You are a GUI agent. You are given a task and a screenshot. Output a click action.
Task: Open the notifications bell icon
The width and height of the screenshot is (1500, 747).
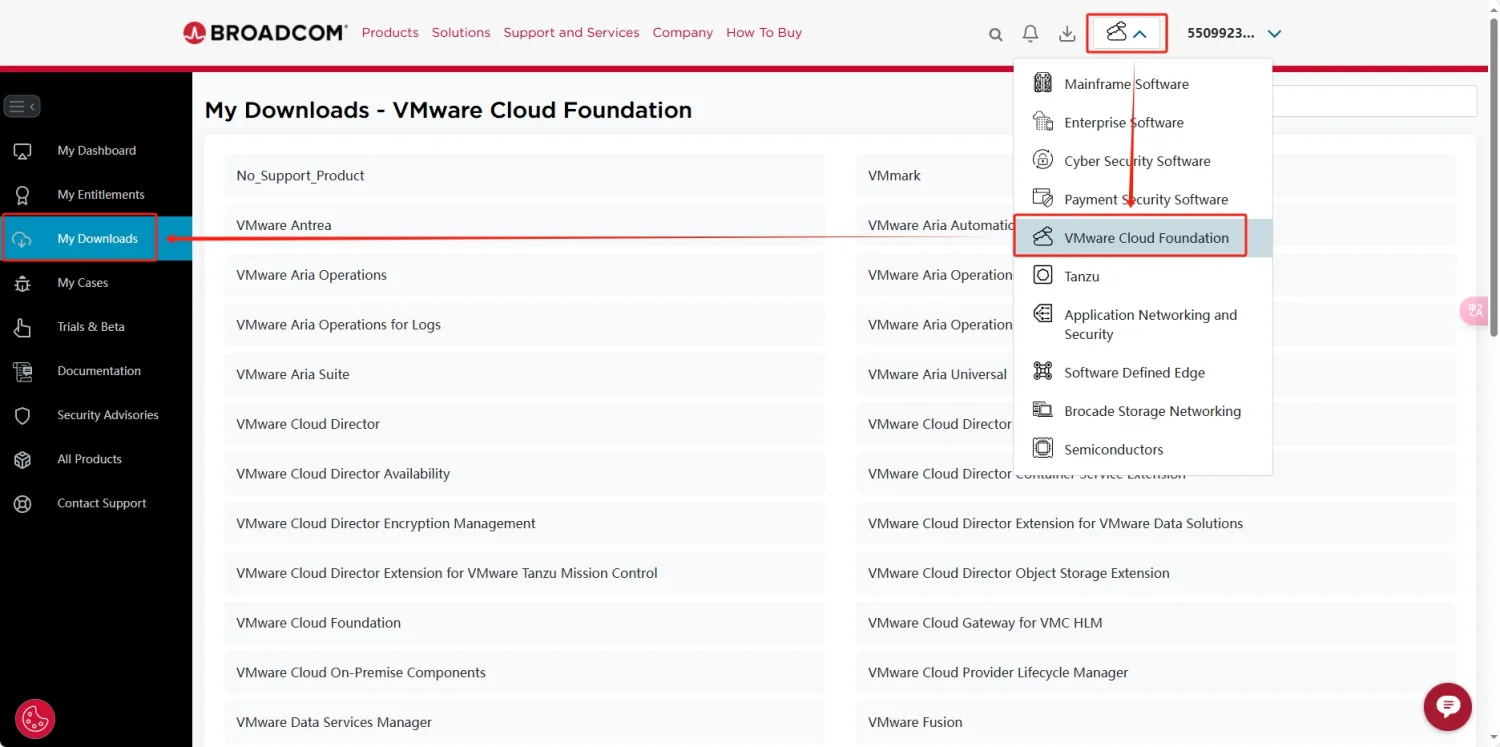click(x=1031, y=34)
